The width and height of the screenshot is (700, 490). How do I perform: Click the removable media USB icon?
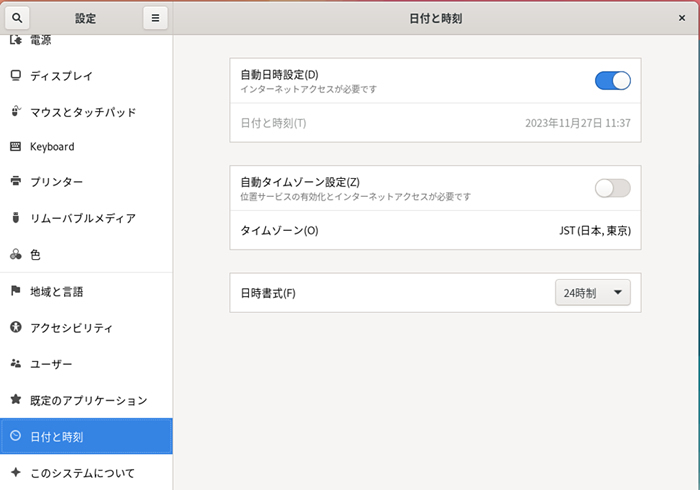click(15, 218)
